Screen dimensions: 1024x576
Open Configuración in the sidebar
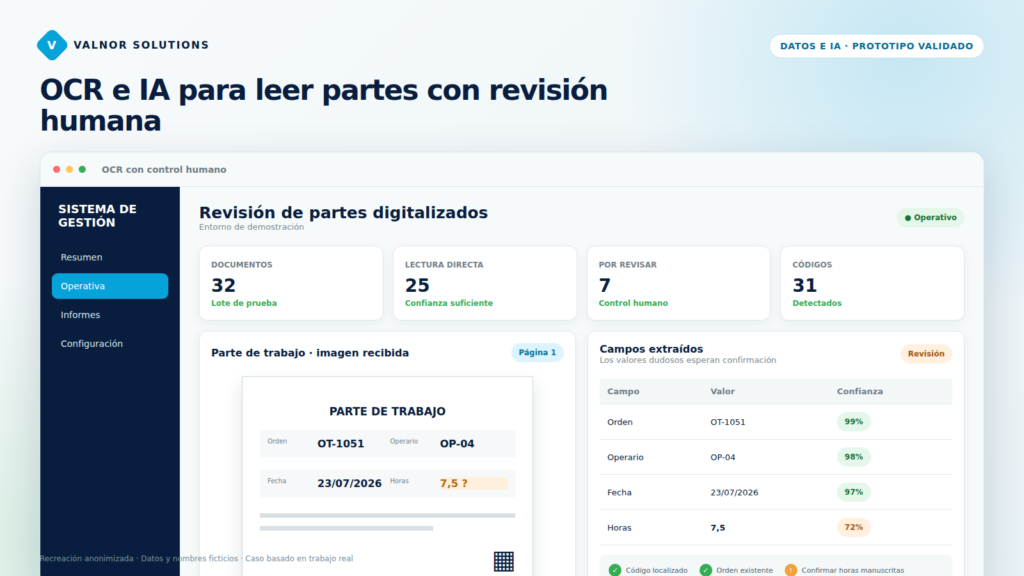(x=110, y=344)
